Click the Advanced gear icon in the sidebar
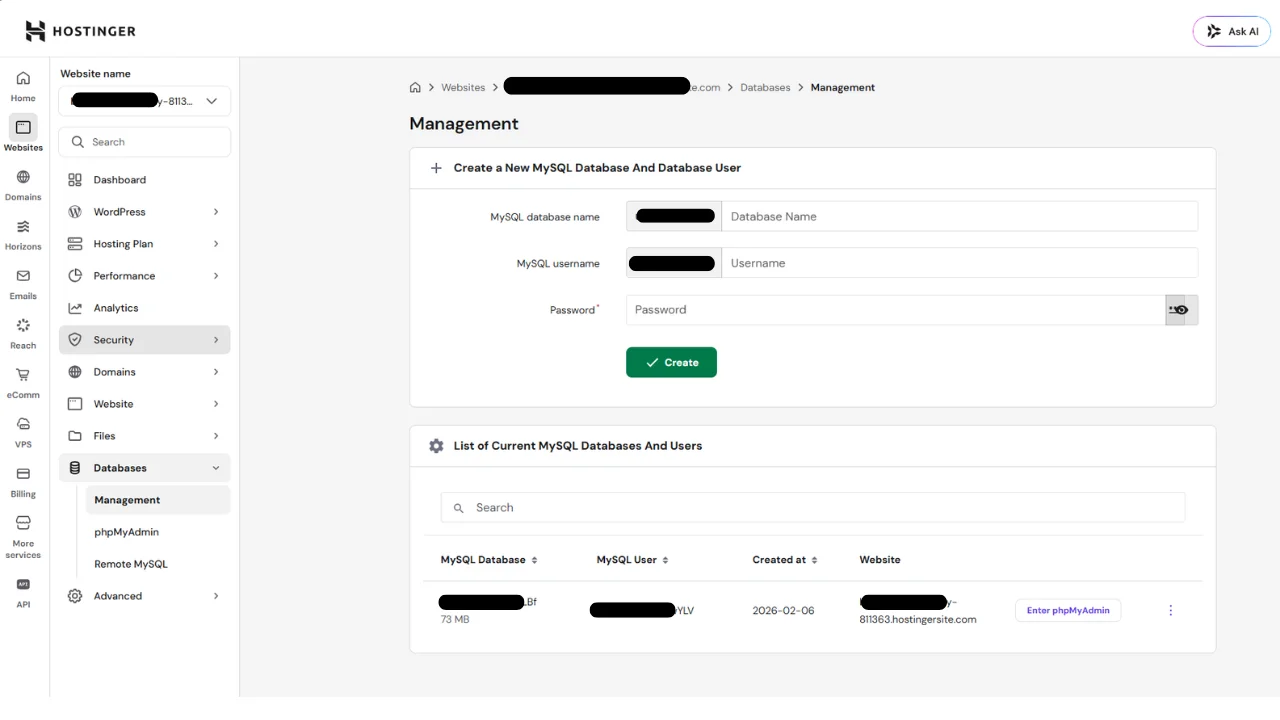1280x720 pixels. click(74, 596)
